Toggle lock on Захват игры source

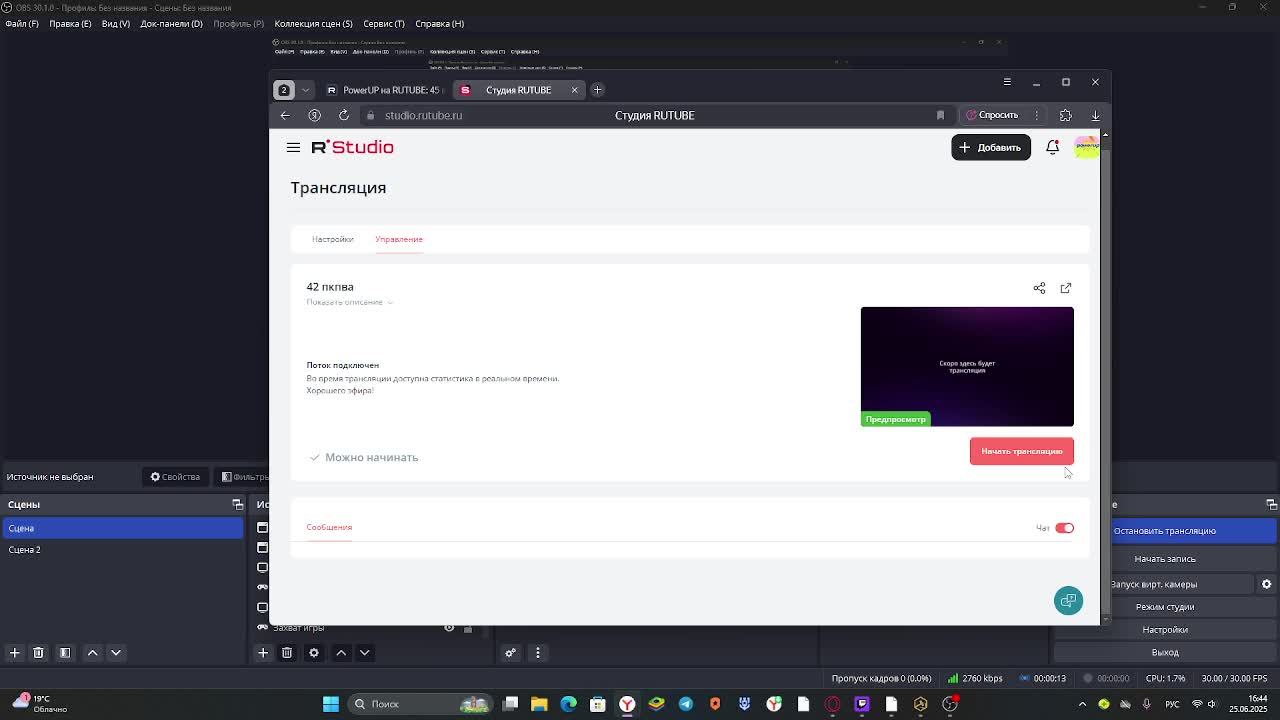coord(467,628)
